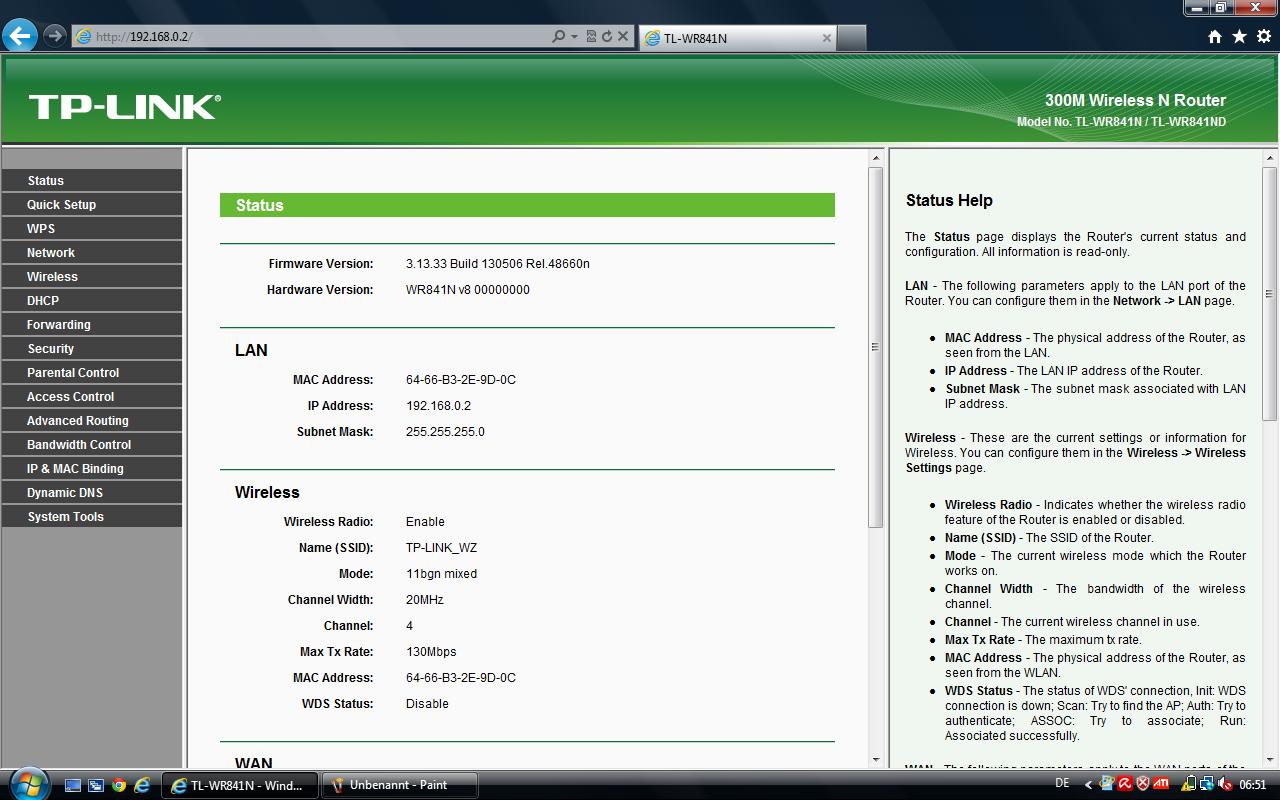Open Parental Control settings

click(92, 372)
